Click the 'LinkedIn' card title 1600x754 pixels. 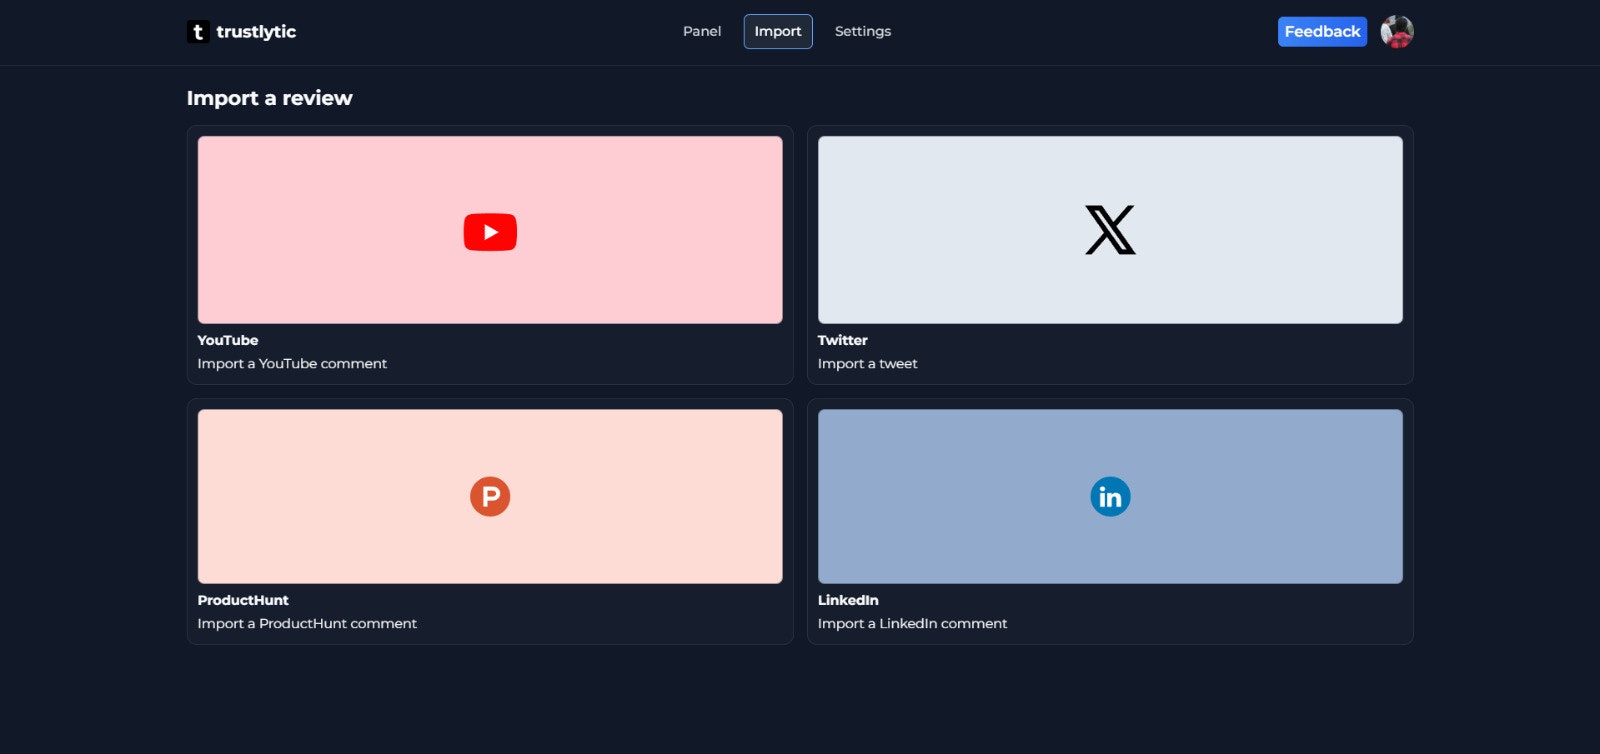click(848, 600)
